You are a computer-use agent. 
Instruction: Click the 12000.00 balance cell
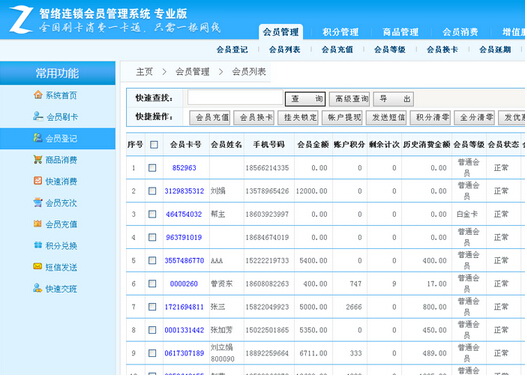click(312, 191)
